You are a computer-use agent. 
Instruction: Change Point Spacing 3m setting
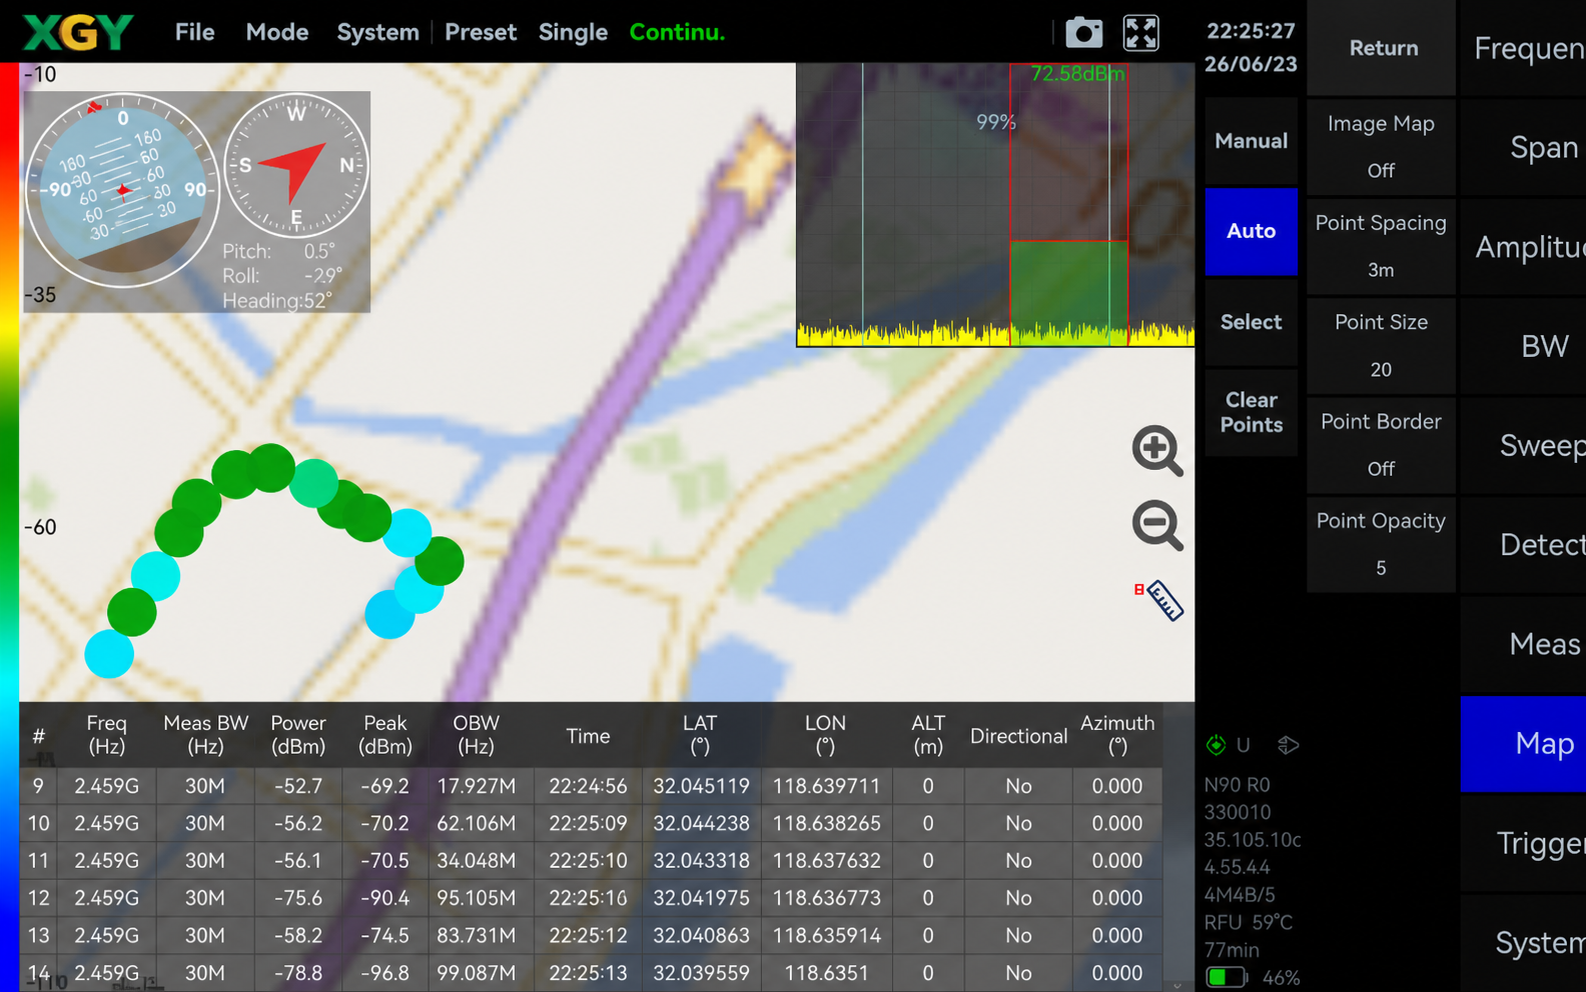coord(1381,246)
